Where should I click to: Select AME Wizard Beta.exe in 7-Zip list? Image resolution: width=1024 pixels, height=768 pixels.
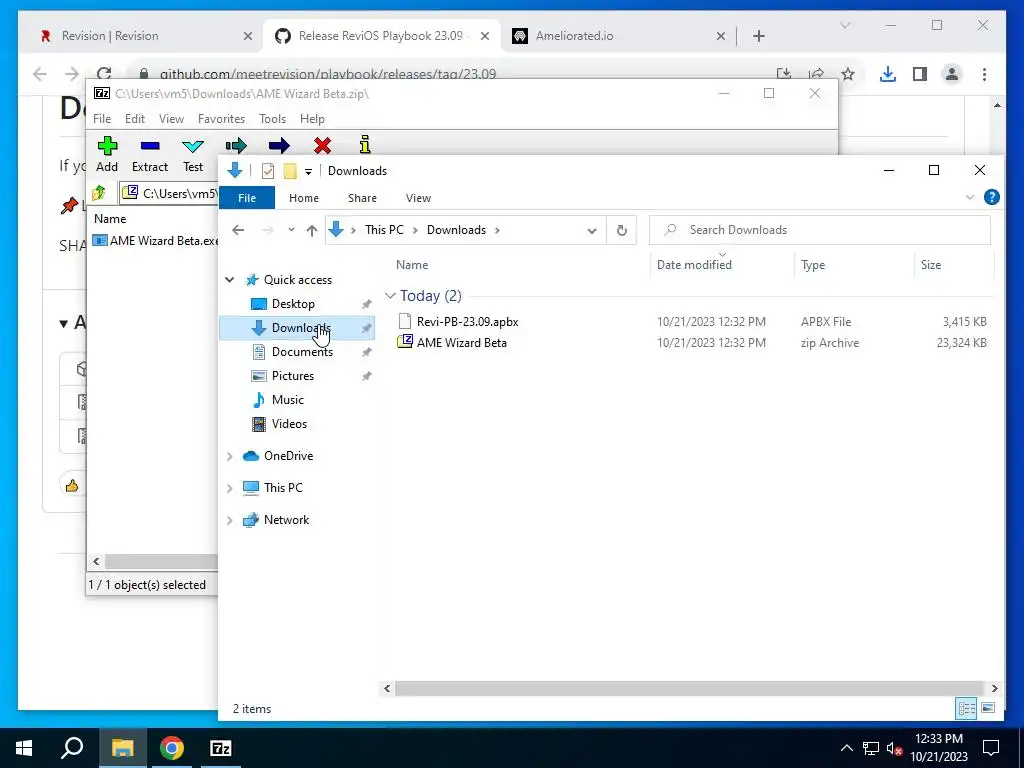point(155,240)
